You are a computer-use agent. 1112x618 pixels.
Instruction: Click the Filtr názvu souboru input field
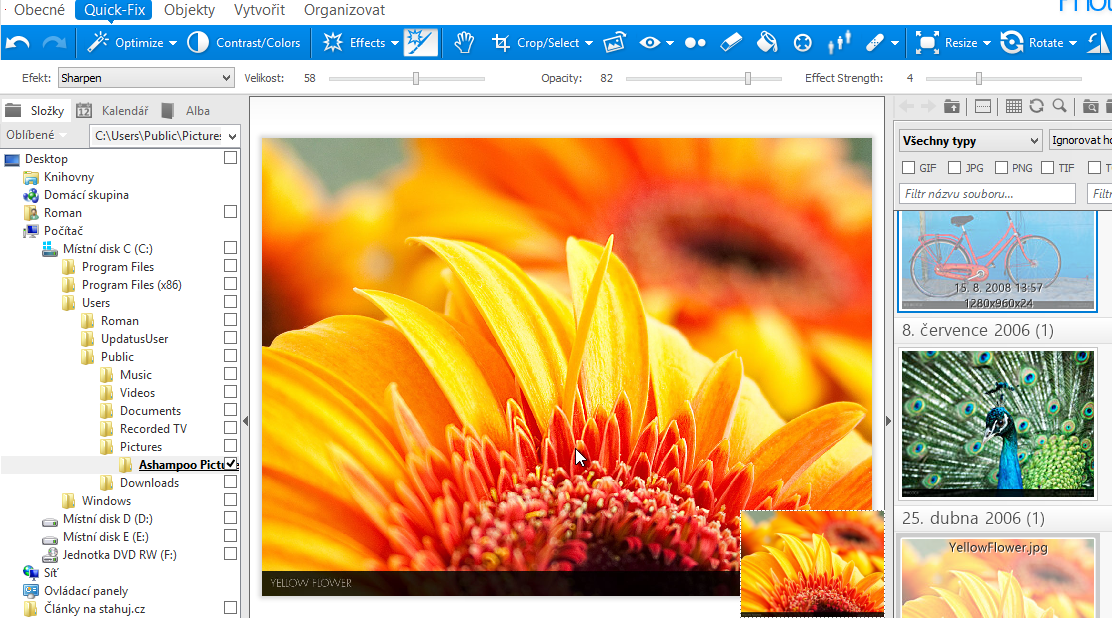[987, 194]
